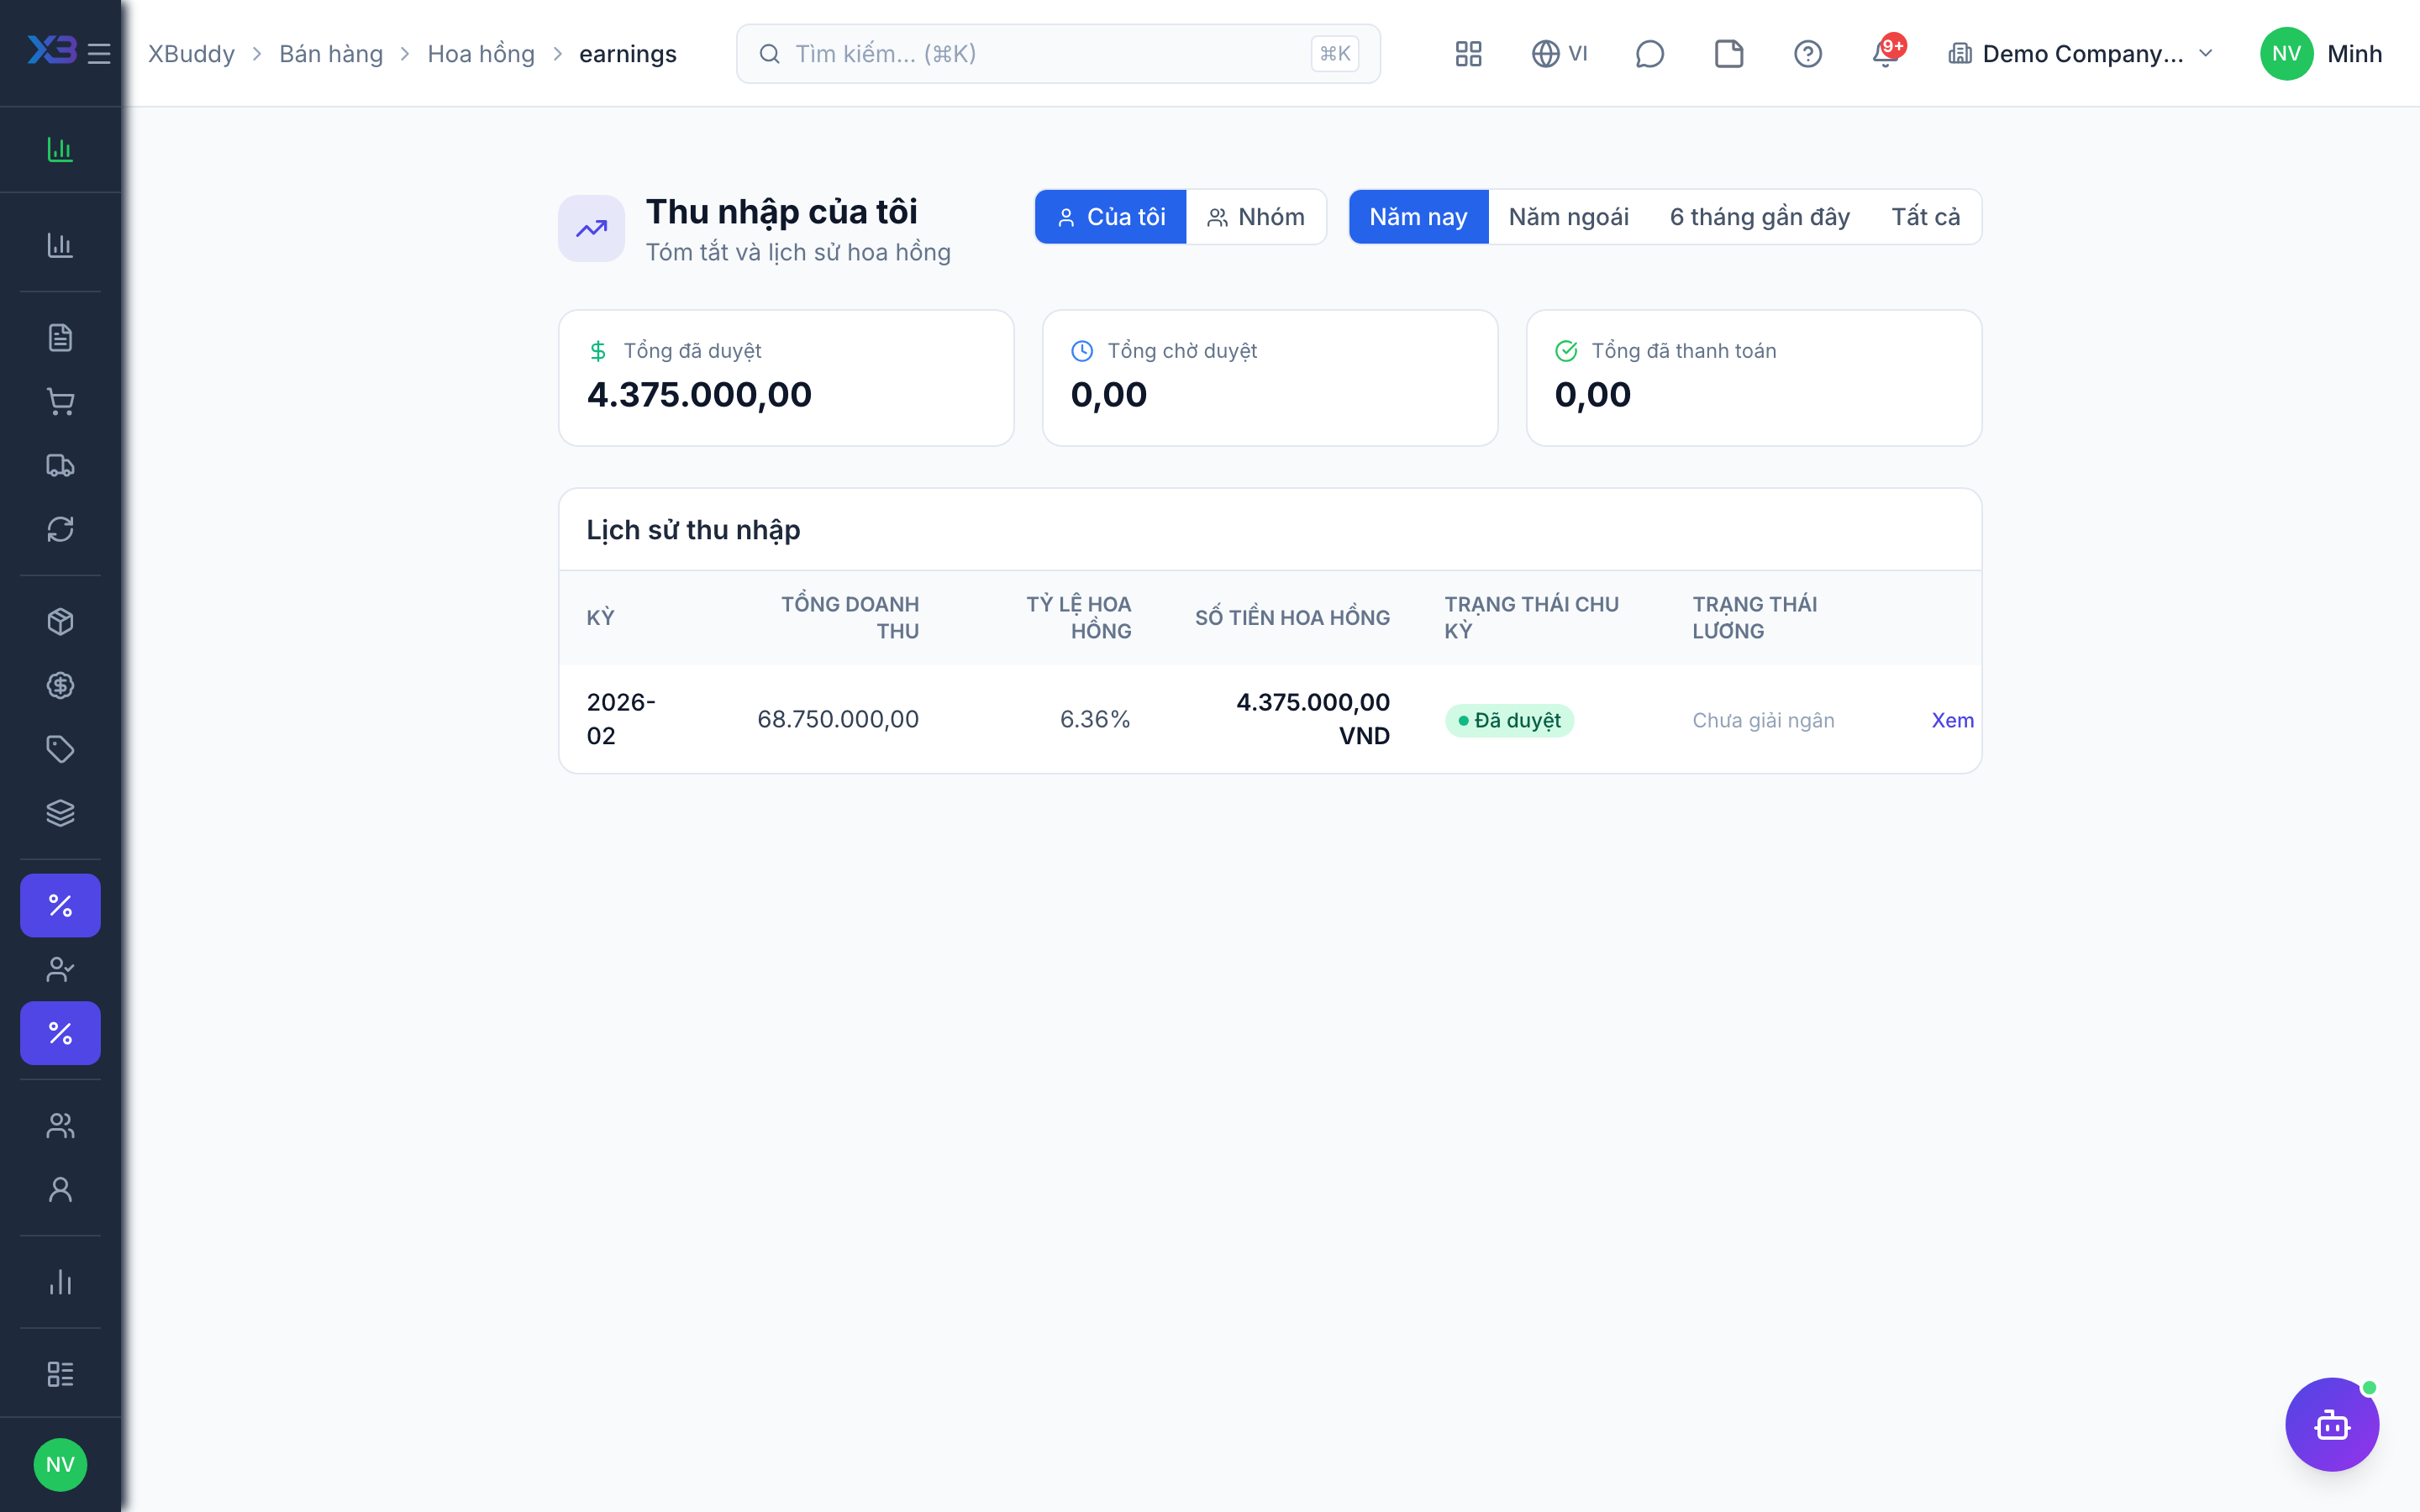Go to Bán hàng breadcrumb

[331, 54]
